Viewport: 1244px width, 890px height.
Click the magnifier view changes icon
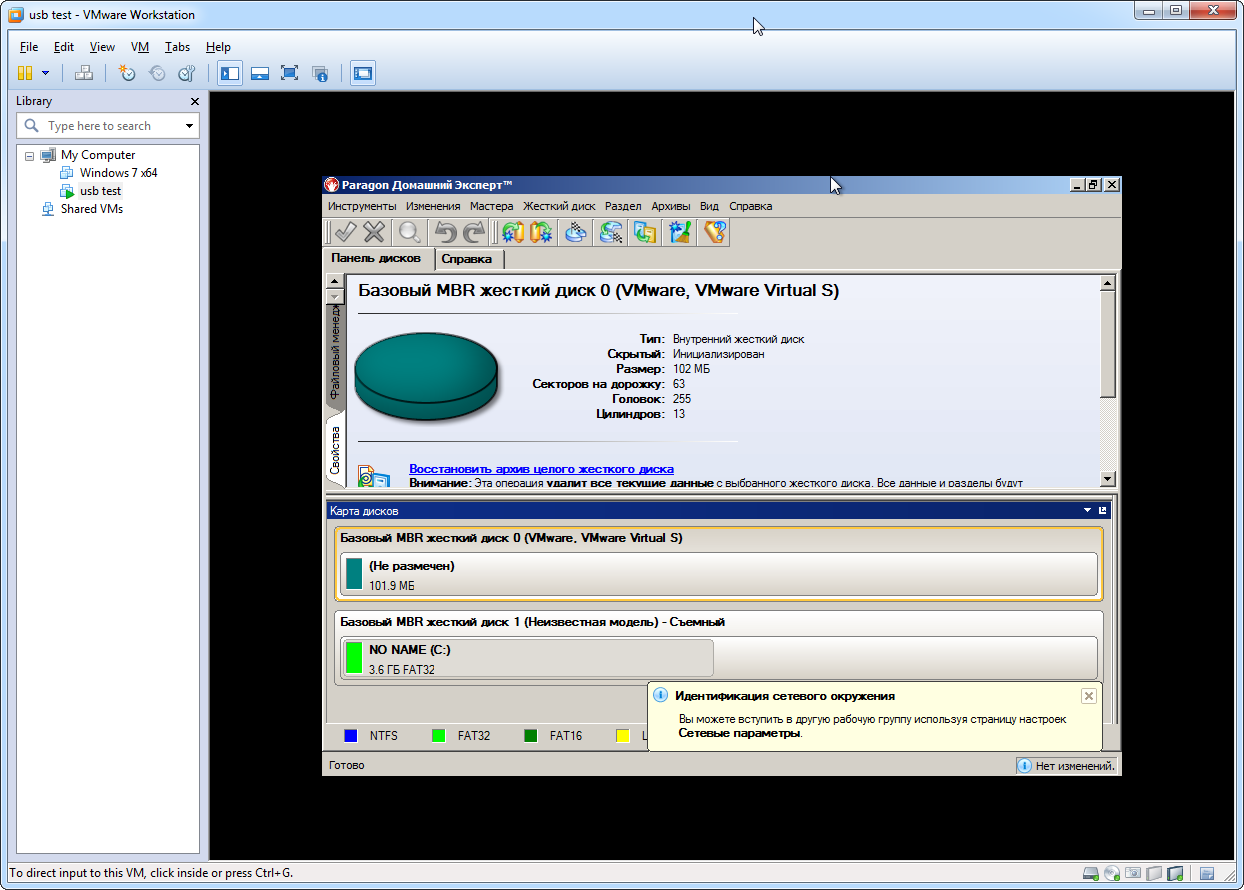point(409,232)
